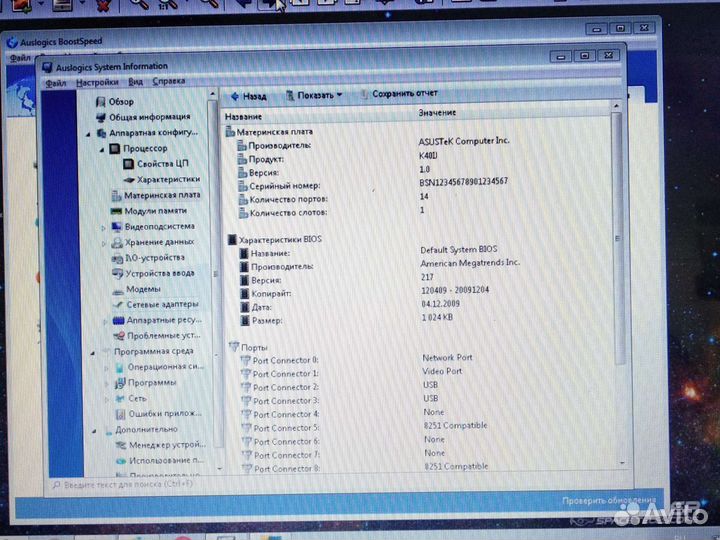Expand the Операционная система node
This screenshot has width=720, height=540.
tap(106, 369)
